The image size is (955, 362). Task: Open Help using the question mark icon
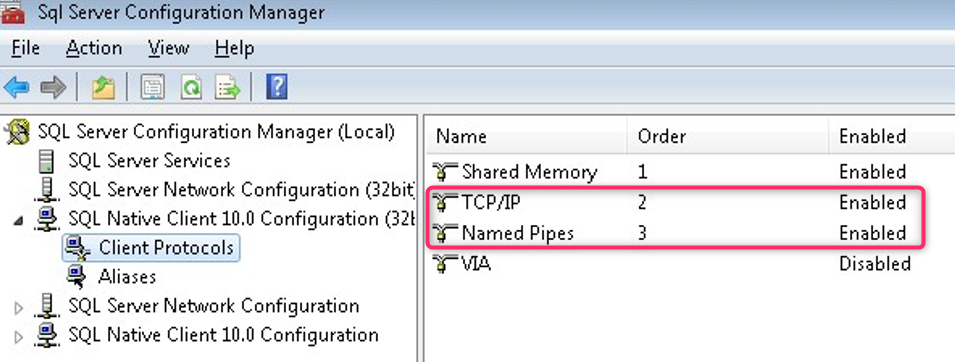tap(277, 88)
